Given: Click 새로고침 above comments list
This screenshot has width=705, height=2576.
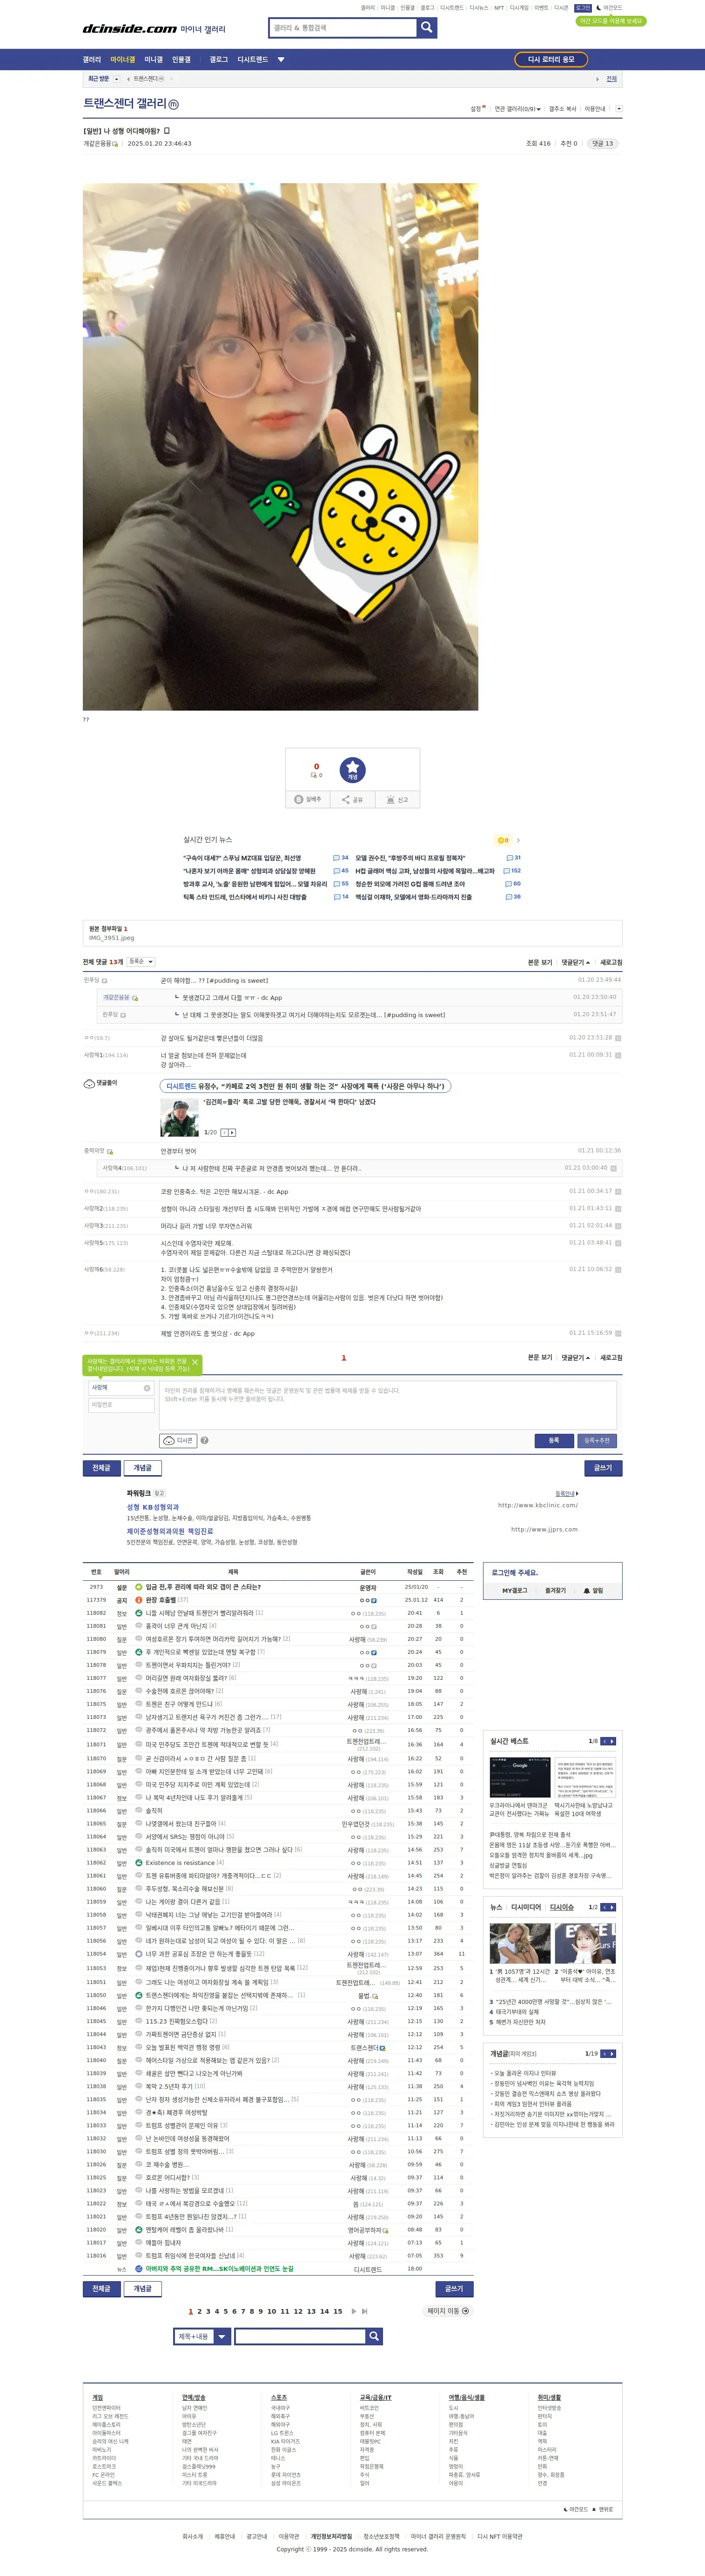Looking at the screenshot, I should click(x=611, y=962).
